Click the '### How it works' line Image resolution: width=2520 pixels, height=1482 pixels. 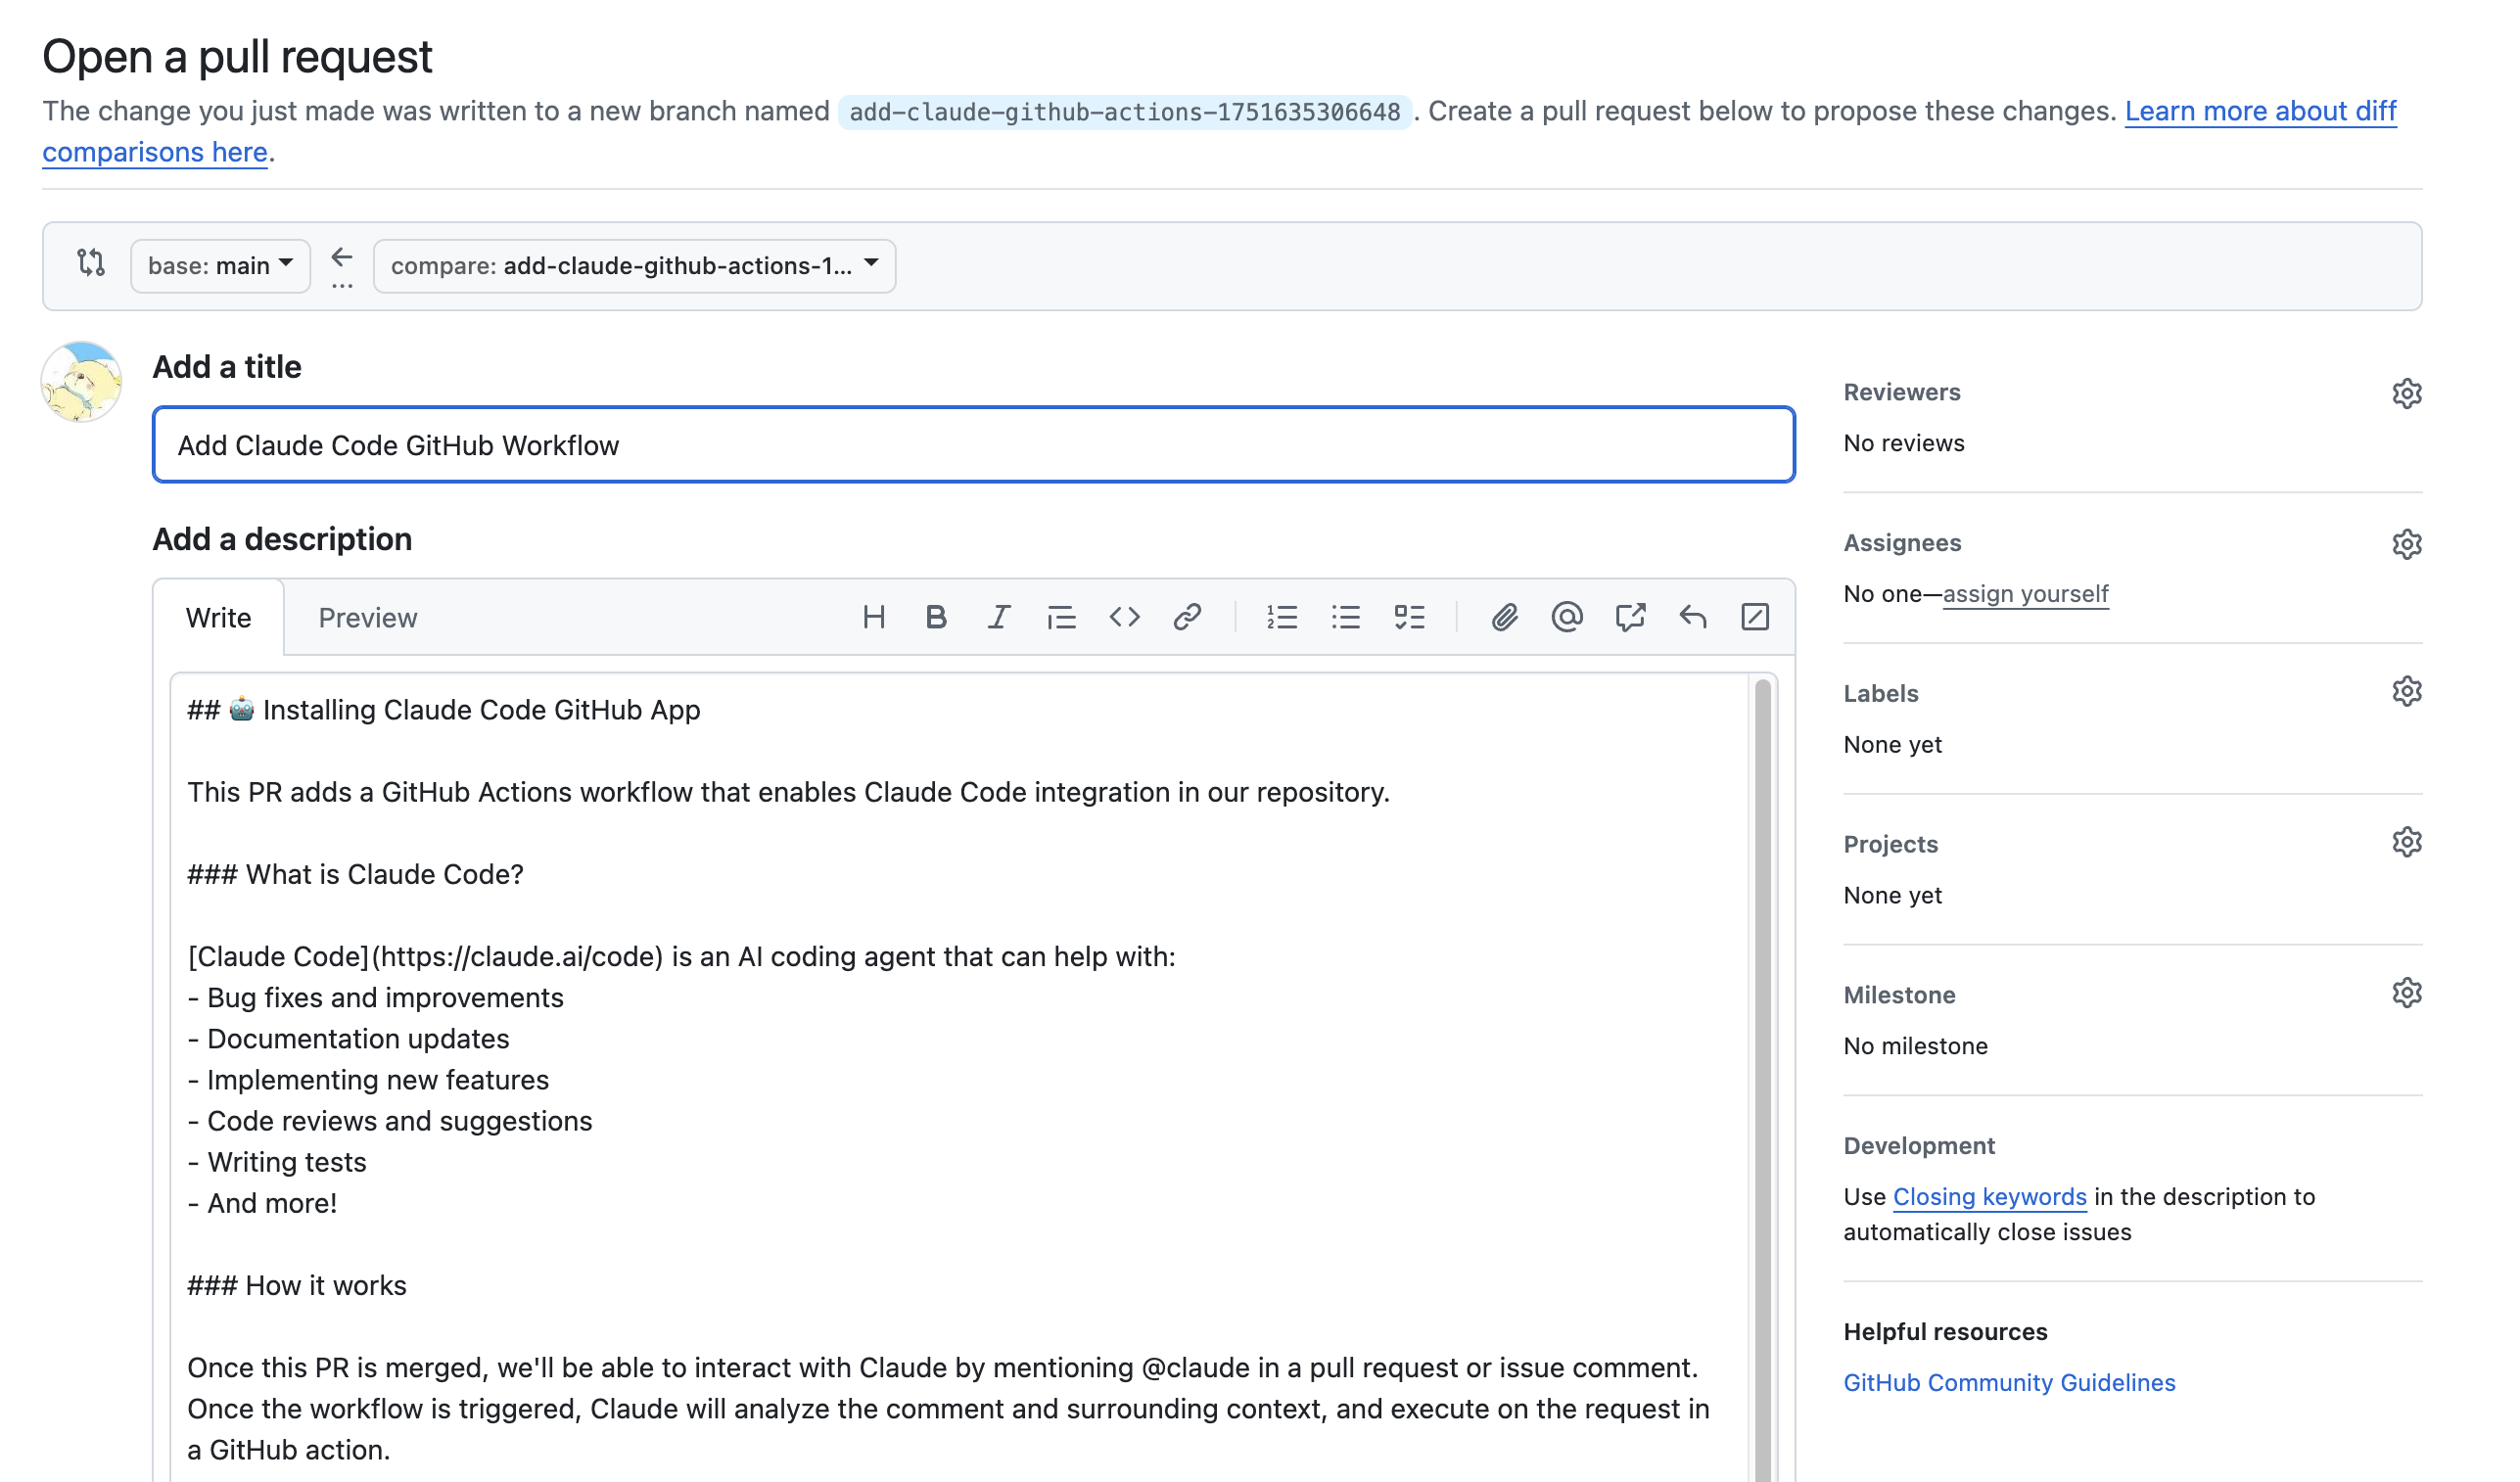point(297,1285)
